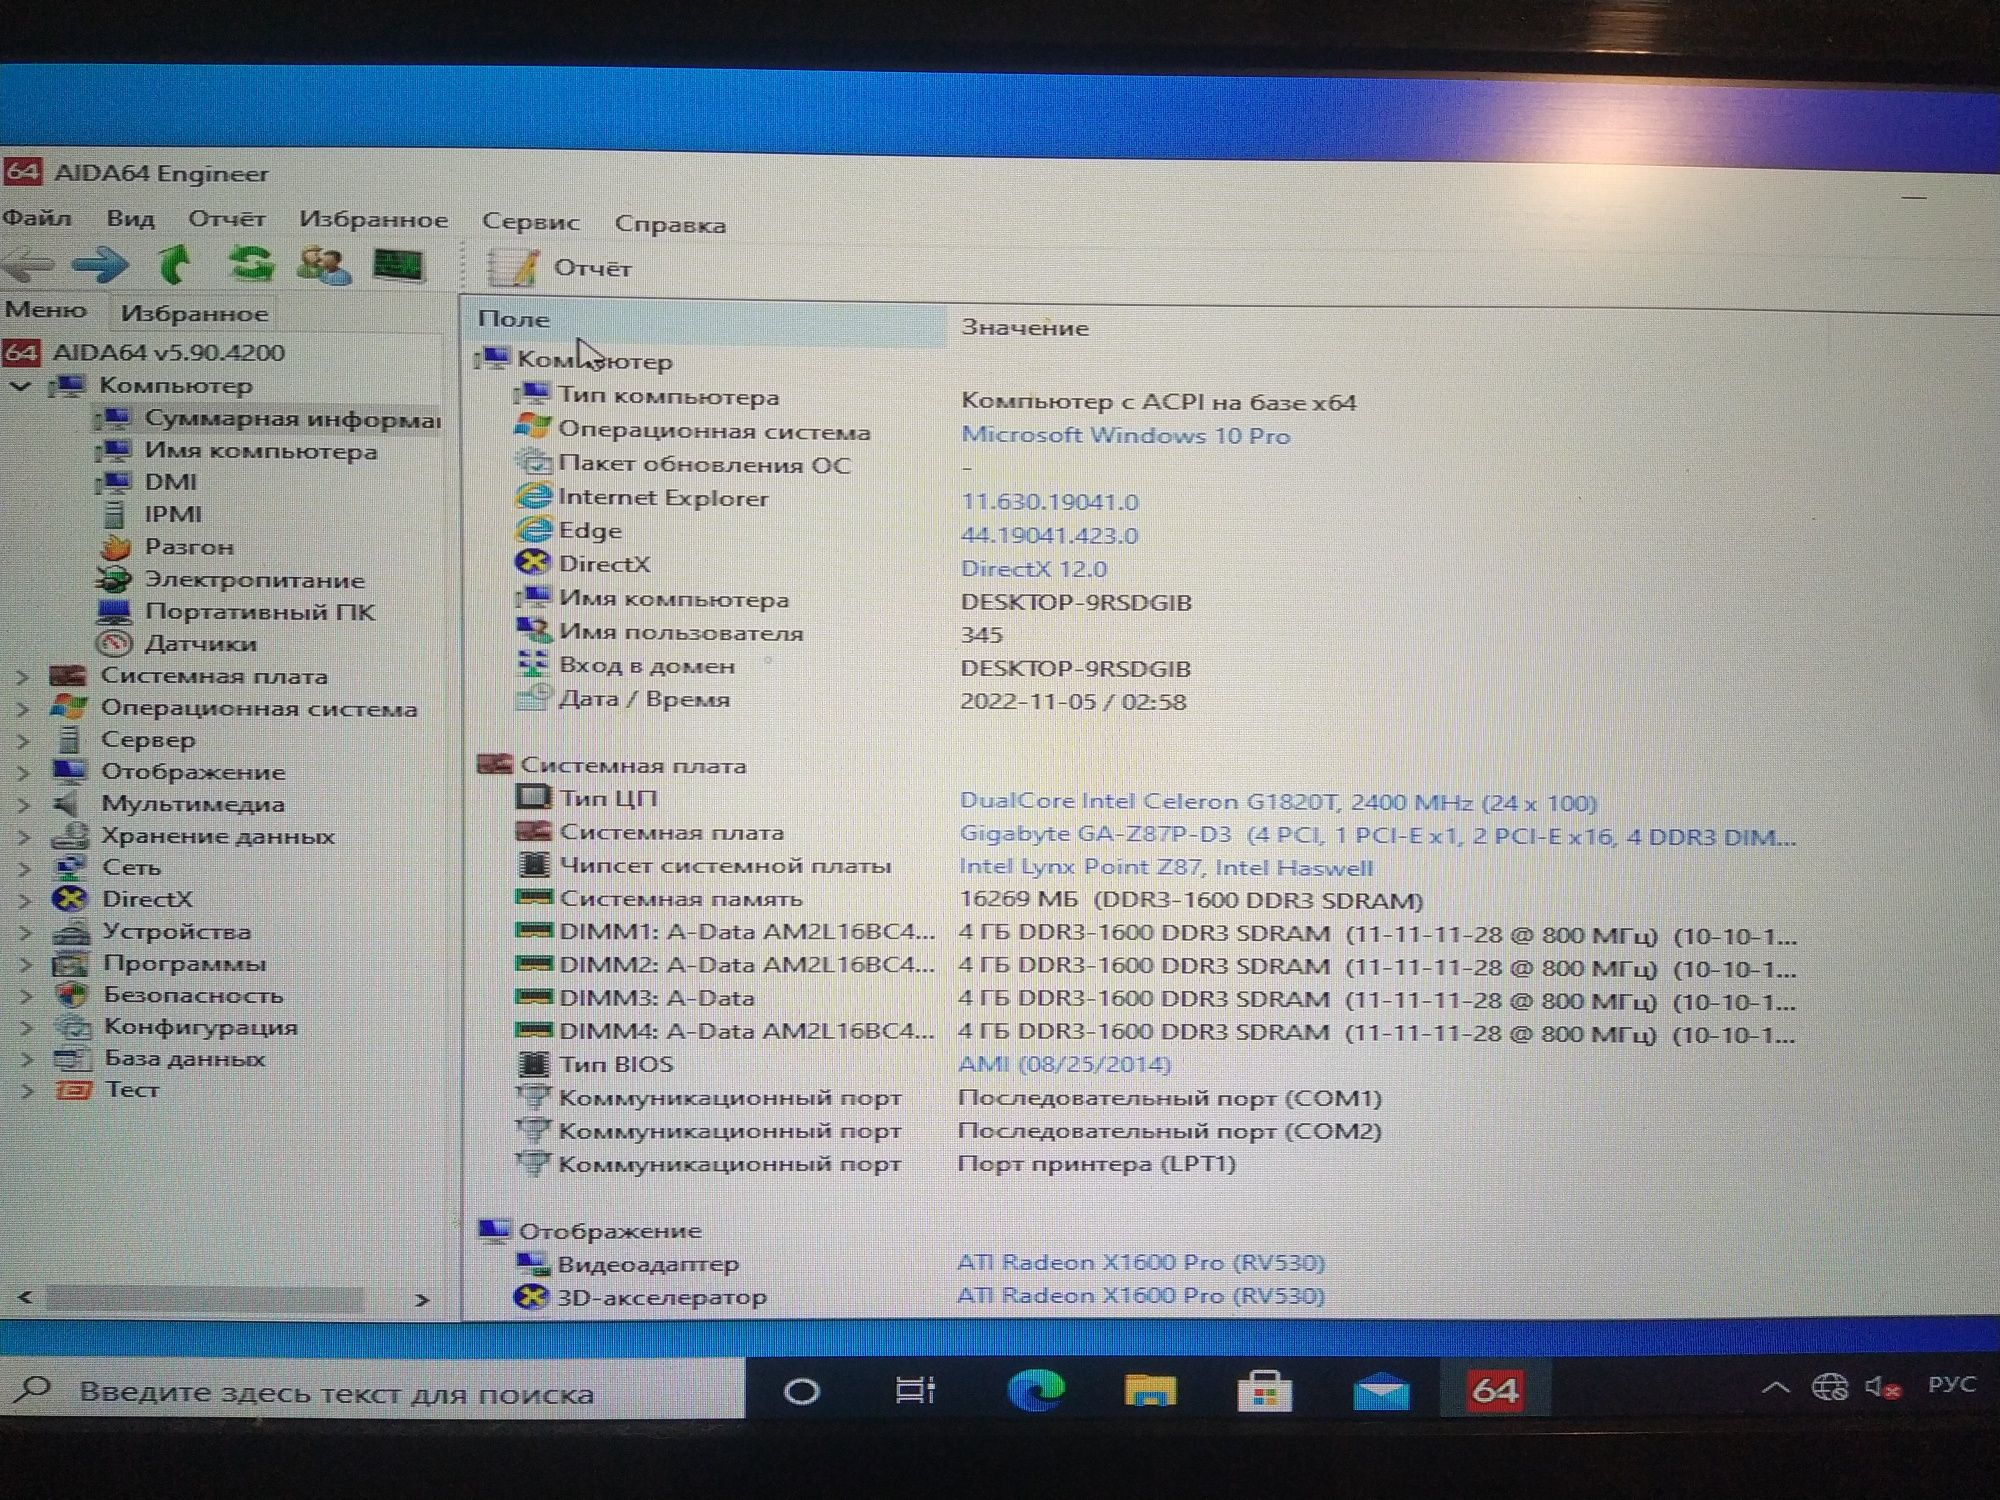Viewport: 2000px width, 1500px height.
Task: Select the Разгон tree item
Action: click(x=189, y=547)
